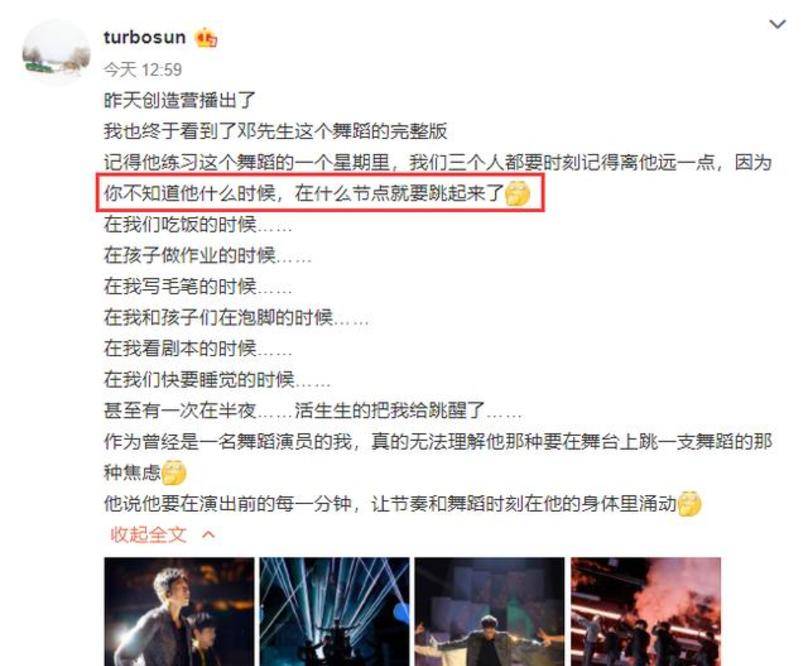This screenshot has height=666, width=808.
Task: Click the emoji after 种焦虑
Action: coord(174,473)
